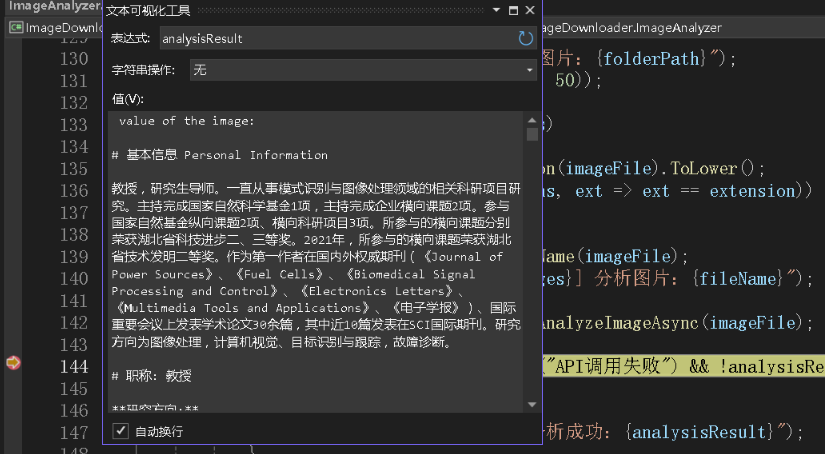Click line number 136 in editor
This screenshot has width=825, height=454.
coord(74,190)
